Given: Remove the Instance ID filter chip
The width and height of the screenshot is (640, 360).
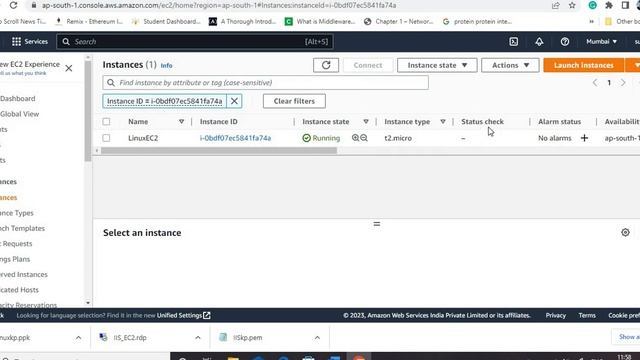Looking at the screenshot, I should 234,101.
